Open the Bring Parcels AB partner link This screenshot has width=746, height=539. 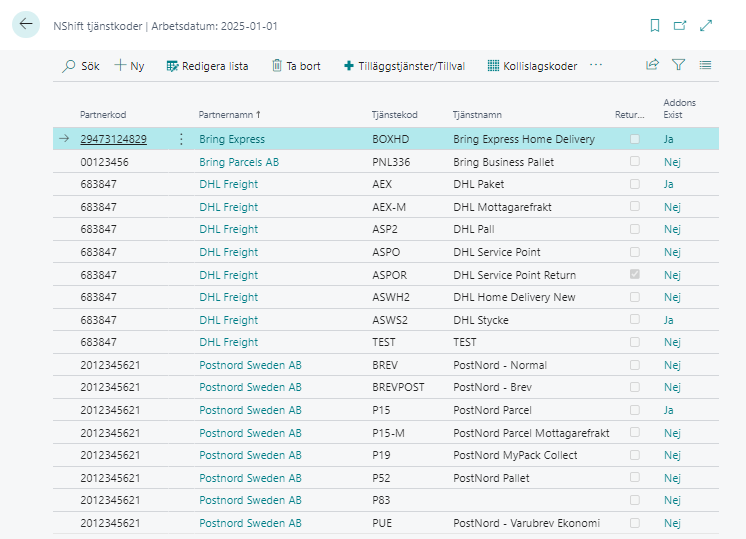239,162
